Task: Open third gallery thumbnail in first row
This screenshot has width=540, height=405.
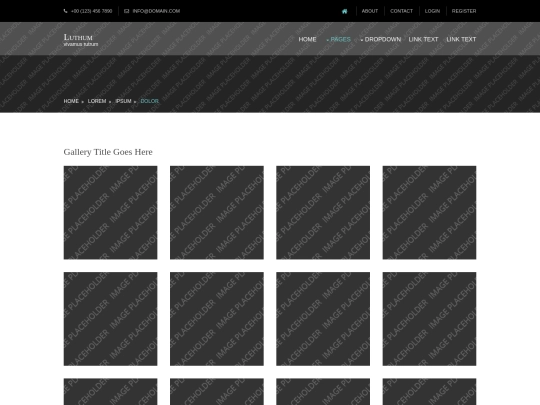Action: point(323,212)
